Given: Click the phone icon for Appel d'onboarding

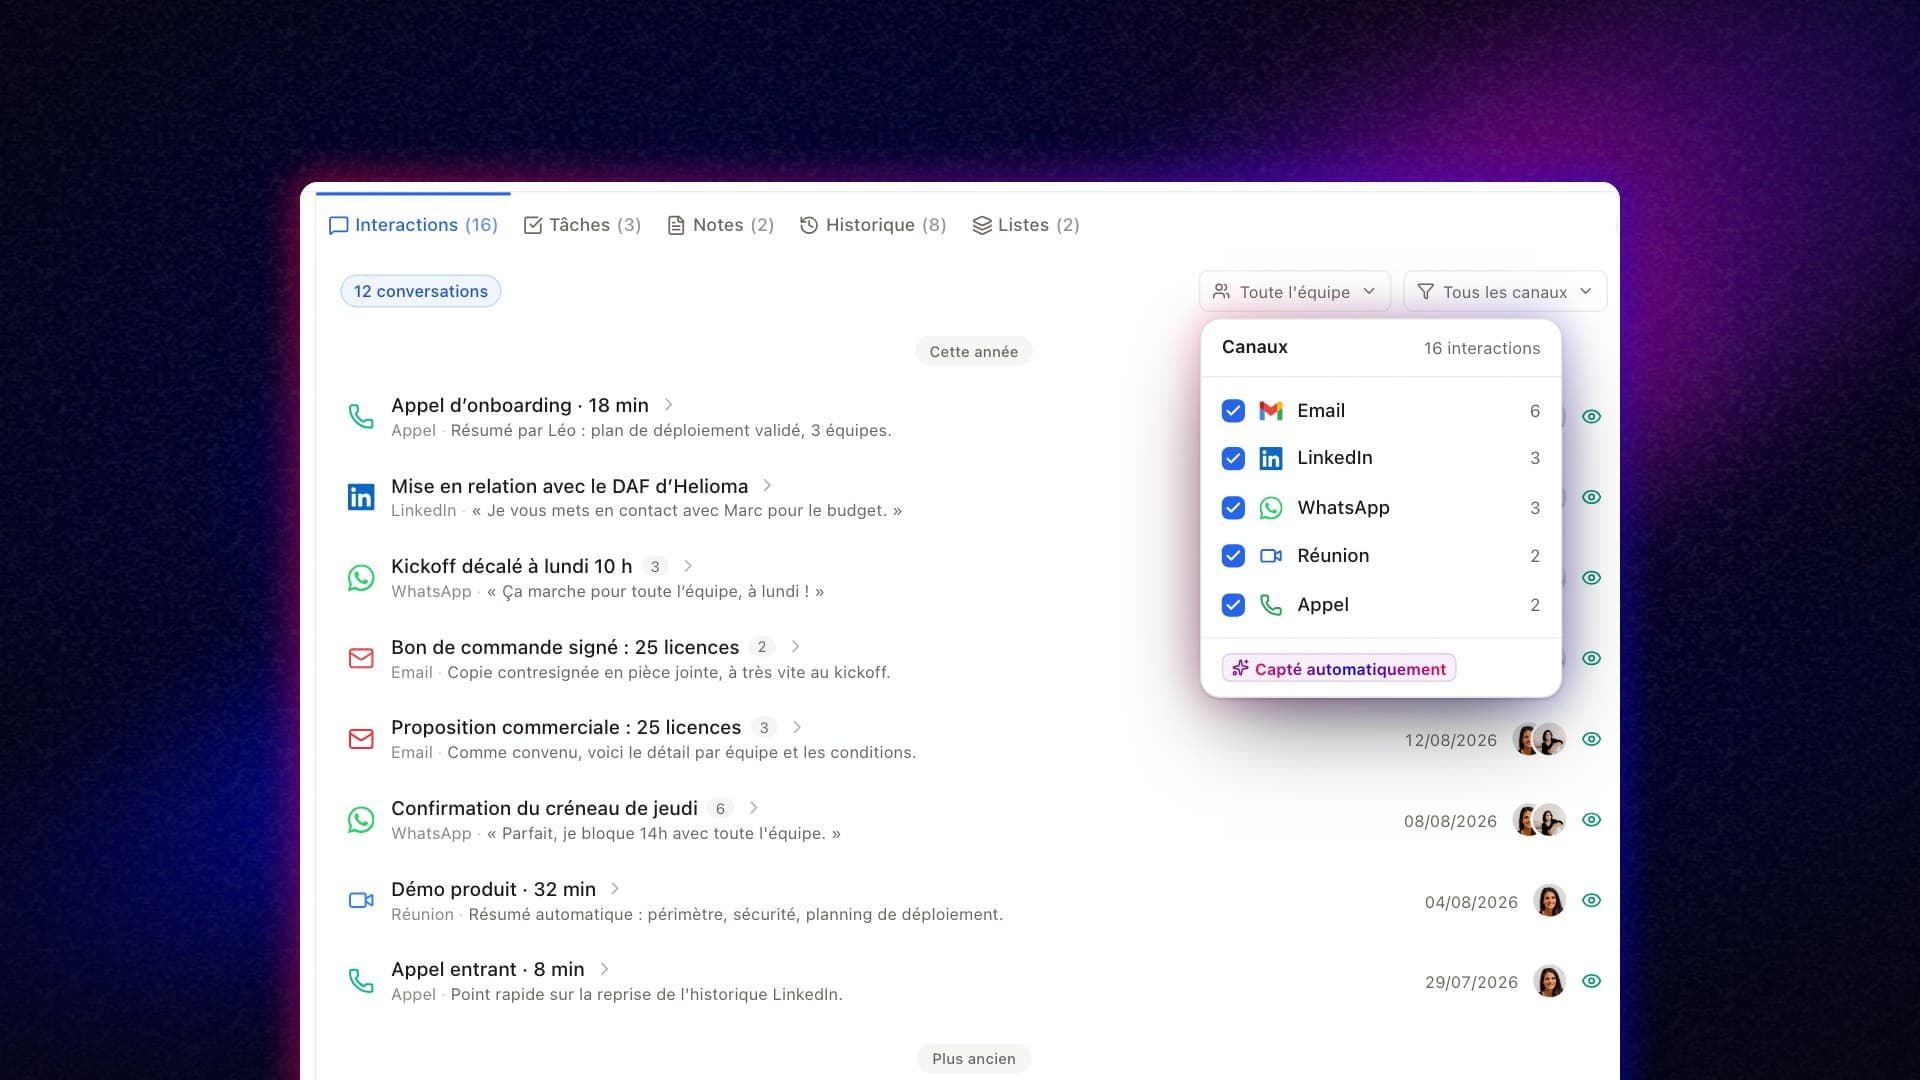Looking at the screenshot, I should (x=361, y=416).
